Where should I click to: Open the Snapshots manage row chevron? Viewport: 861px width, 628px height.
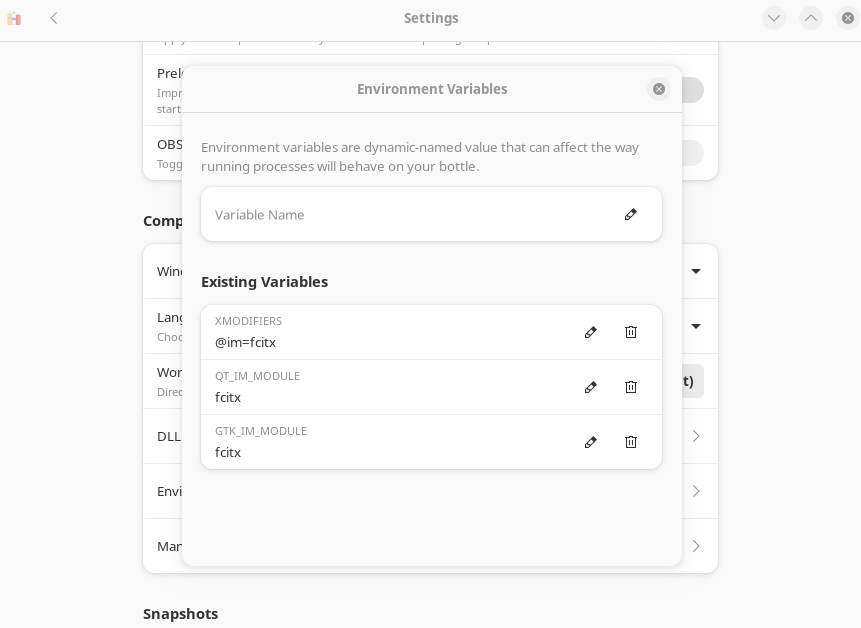[x=696, y=546]
